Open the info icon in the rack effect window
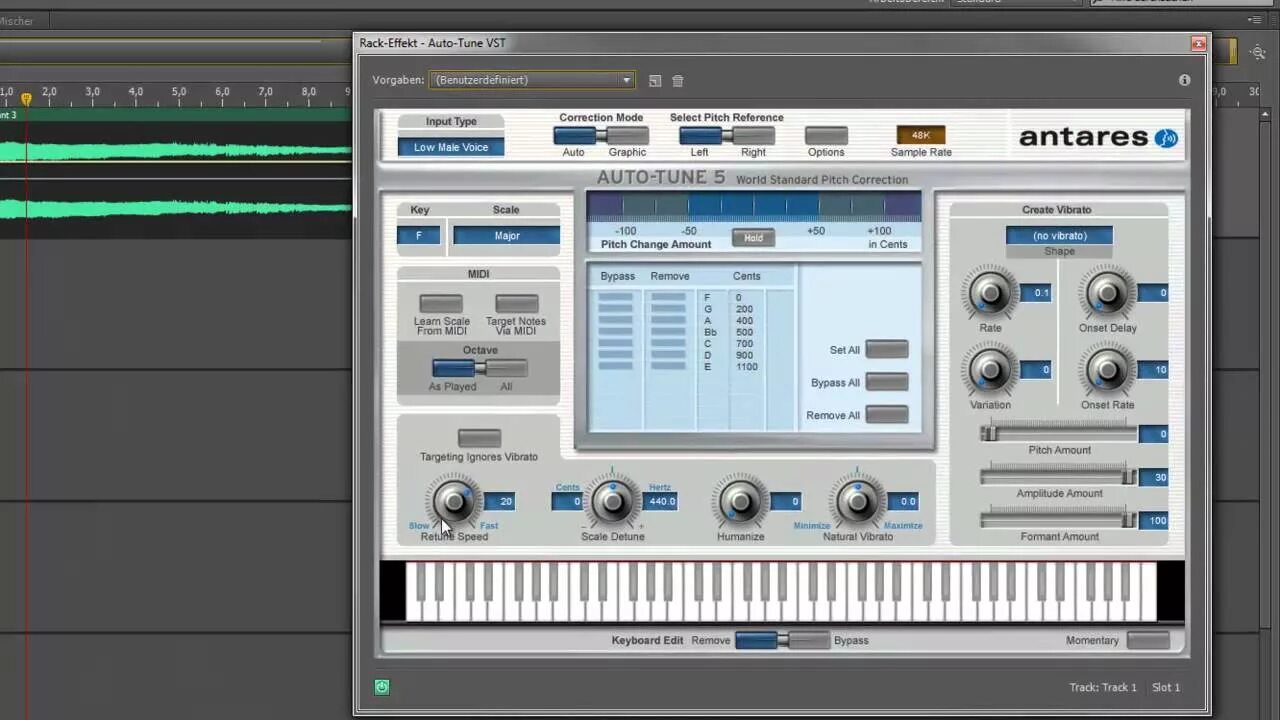 1184,80
